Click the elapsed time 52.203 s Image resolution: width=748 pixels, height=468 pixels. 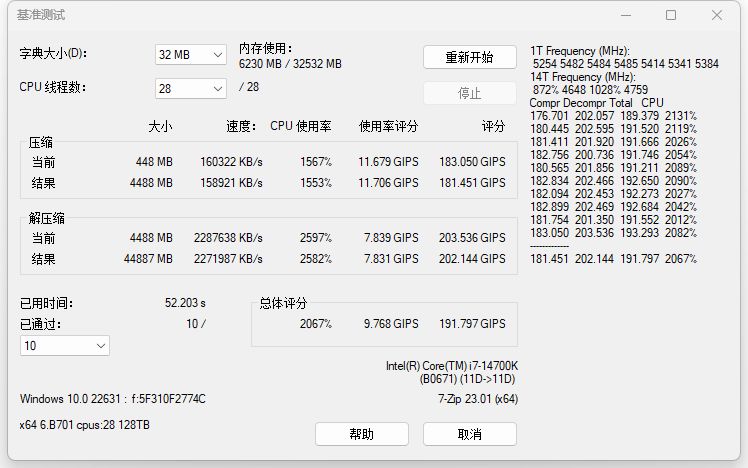click(185, 303)
